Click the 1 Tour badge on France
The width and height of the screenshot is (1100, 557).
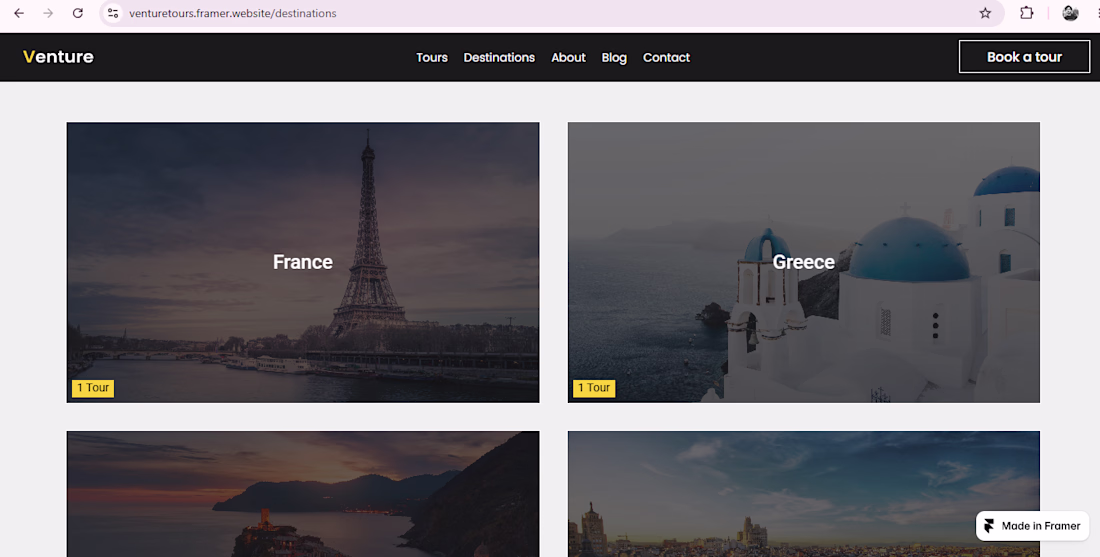click(x=93, y=388)
